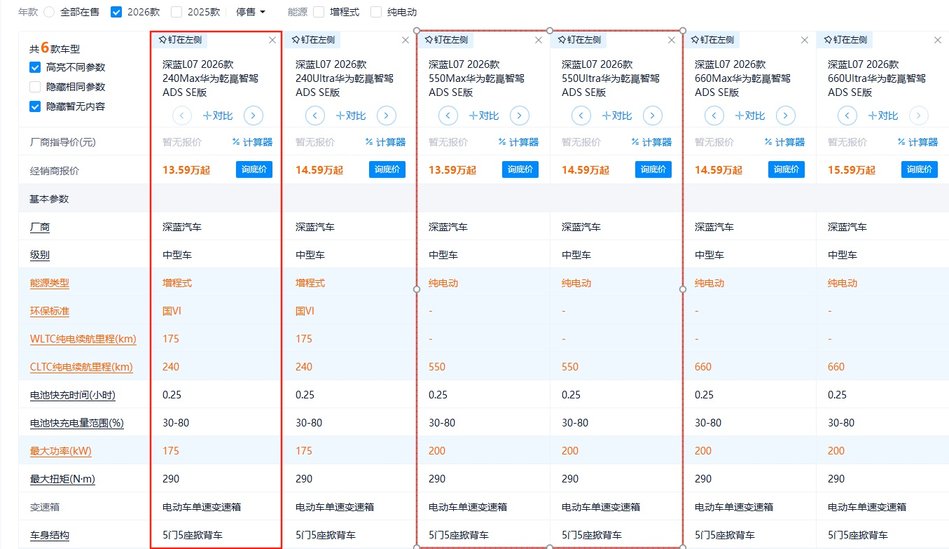
Task: Open the calculator for the 660Ultra model
Action: click(918, 142)
